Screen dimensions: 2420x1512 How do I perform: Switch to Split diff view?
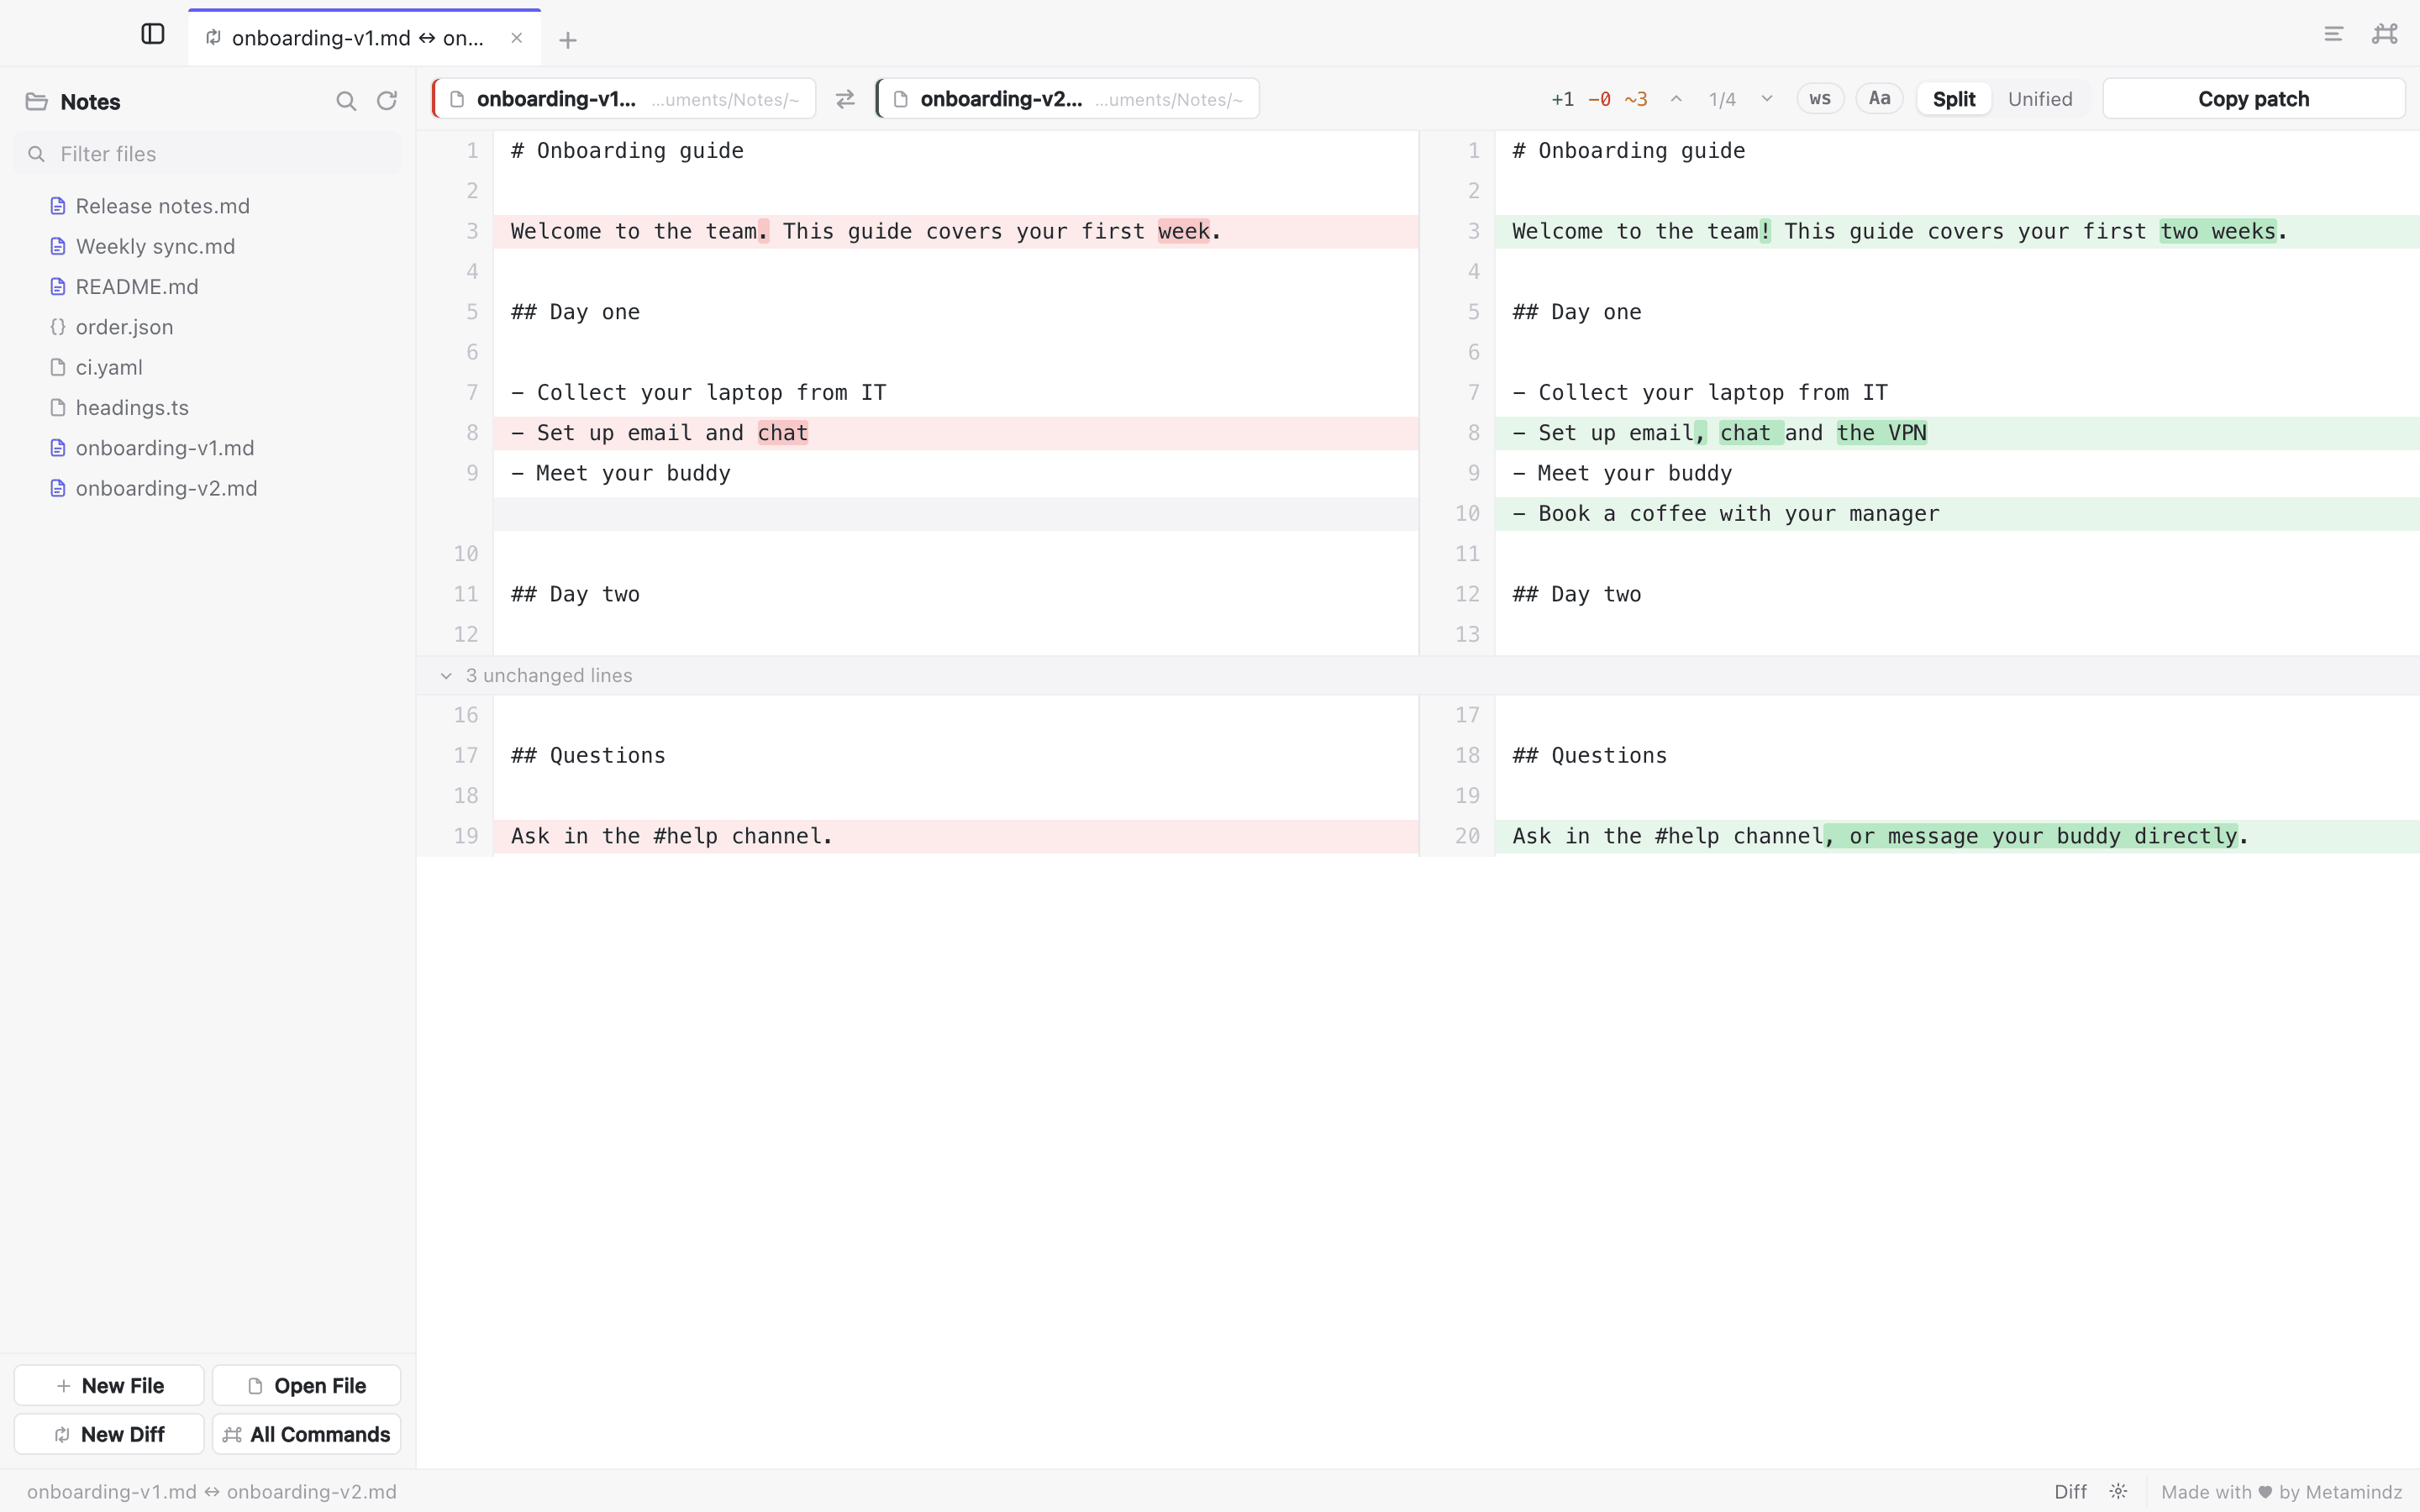(1954, 99)
